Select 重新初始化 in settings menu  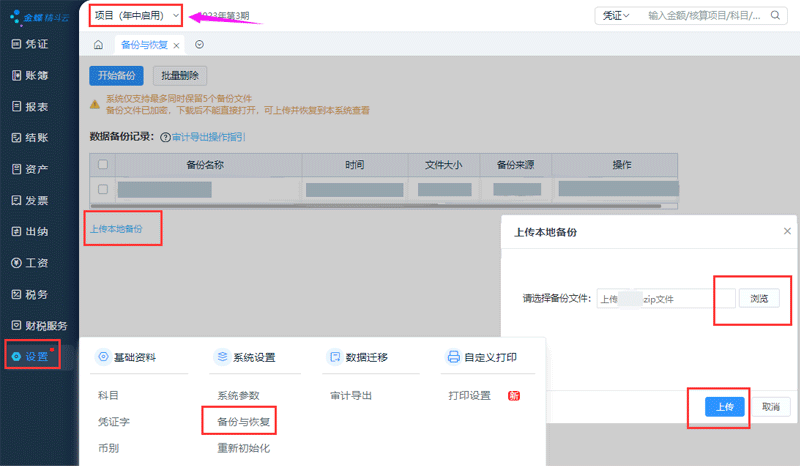tap(243, 448)
